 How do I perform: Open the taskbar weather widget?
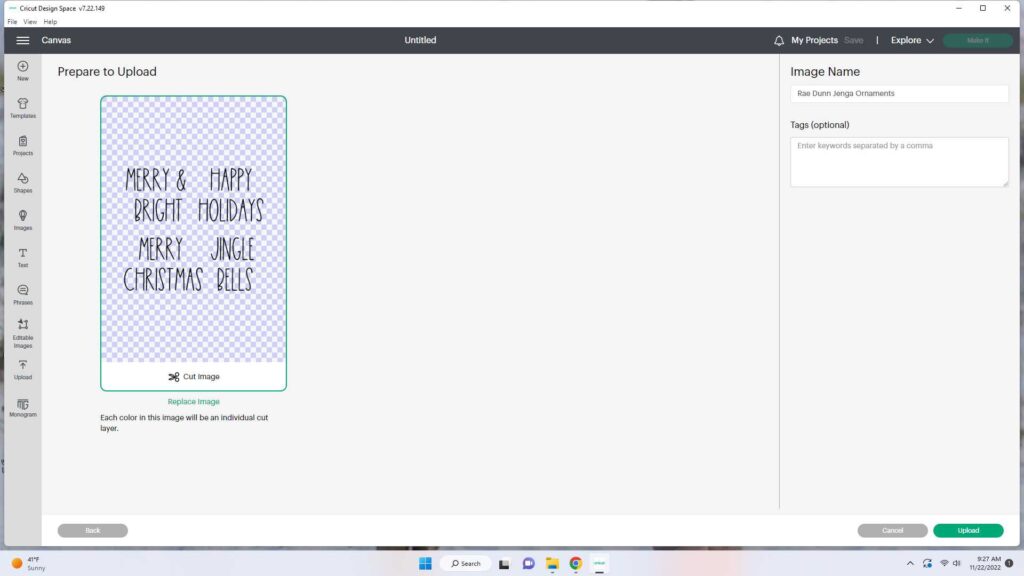pos(29,564)
